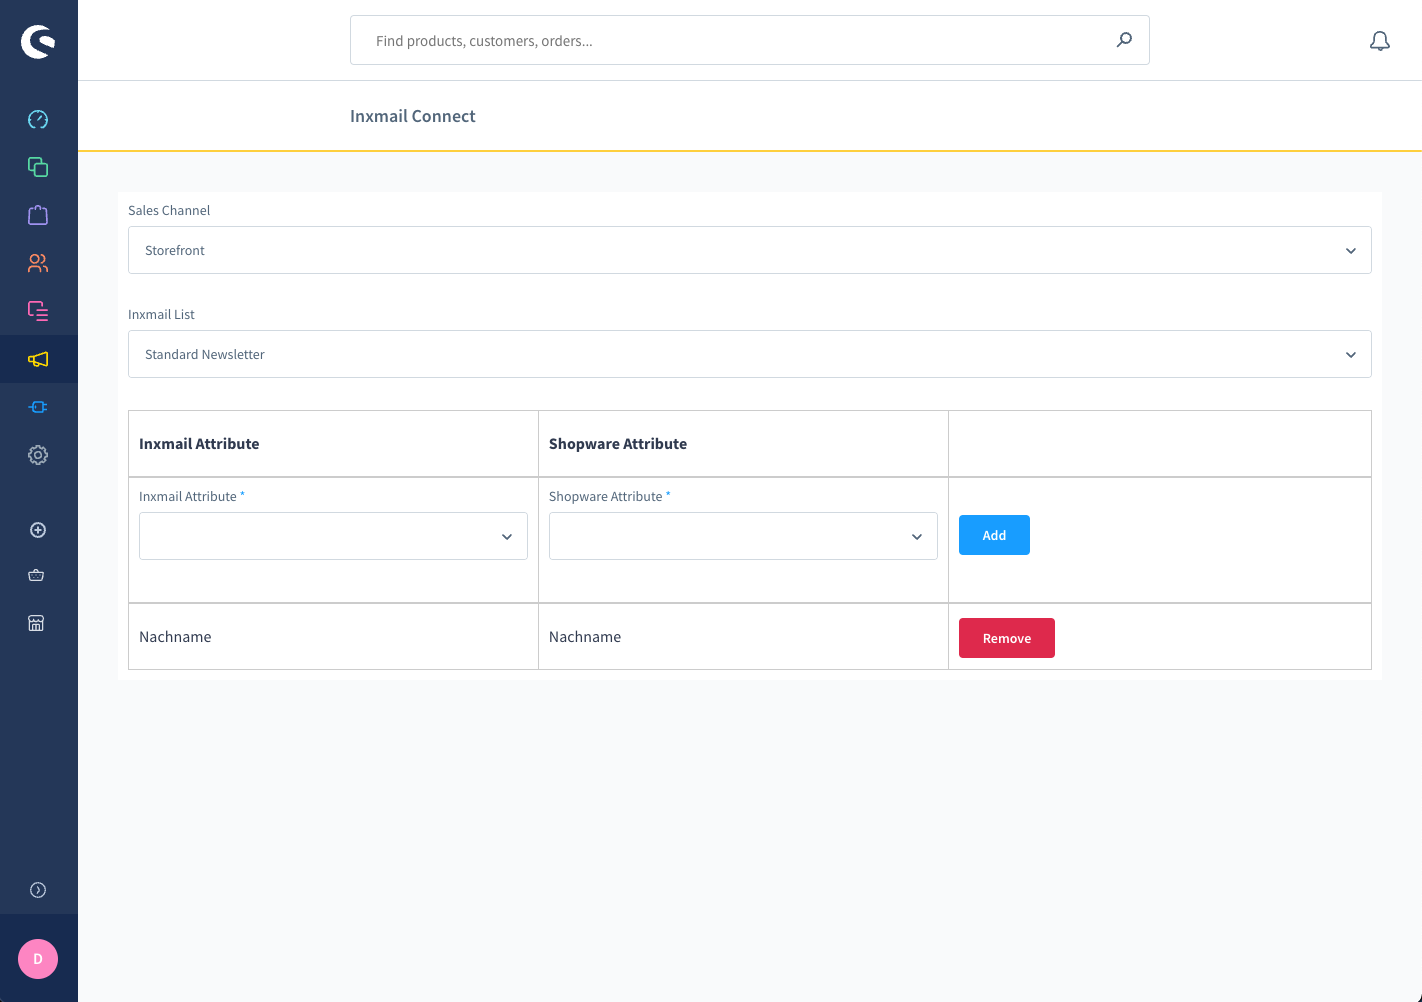Open the Marketing megaphone icon

click(38, 359)
